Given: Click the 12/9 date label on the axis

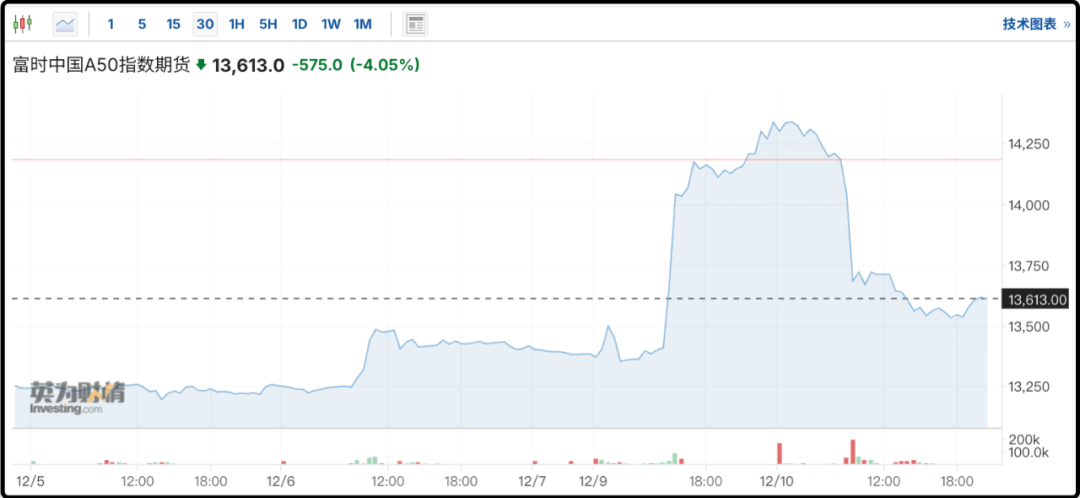Looking at the screenshot, I should [x=599, y=481].
